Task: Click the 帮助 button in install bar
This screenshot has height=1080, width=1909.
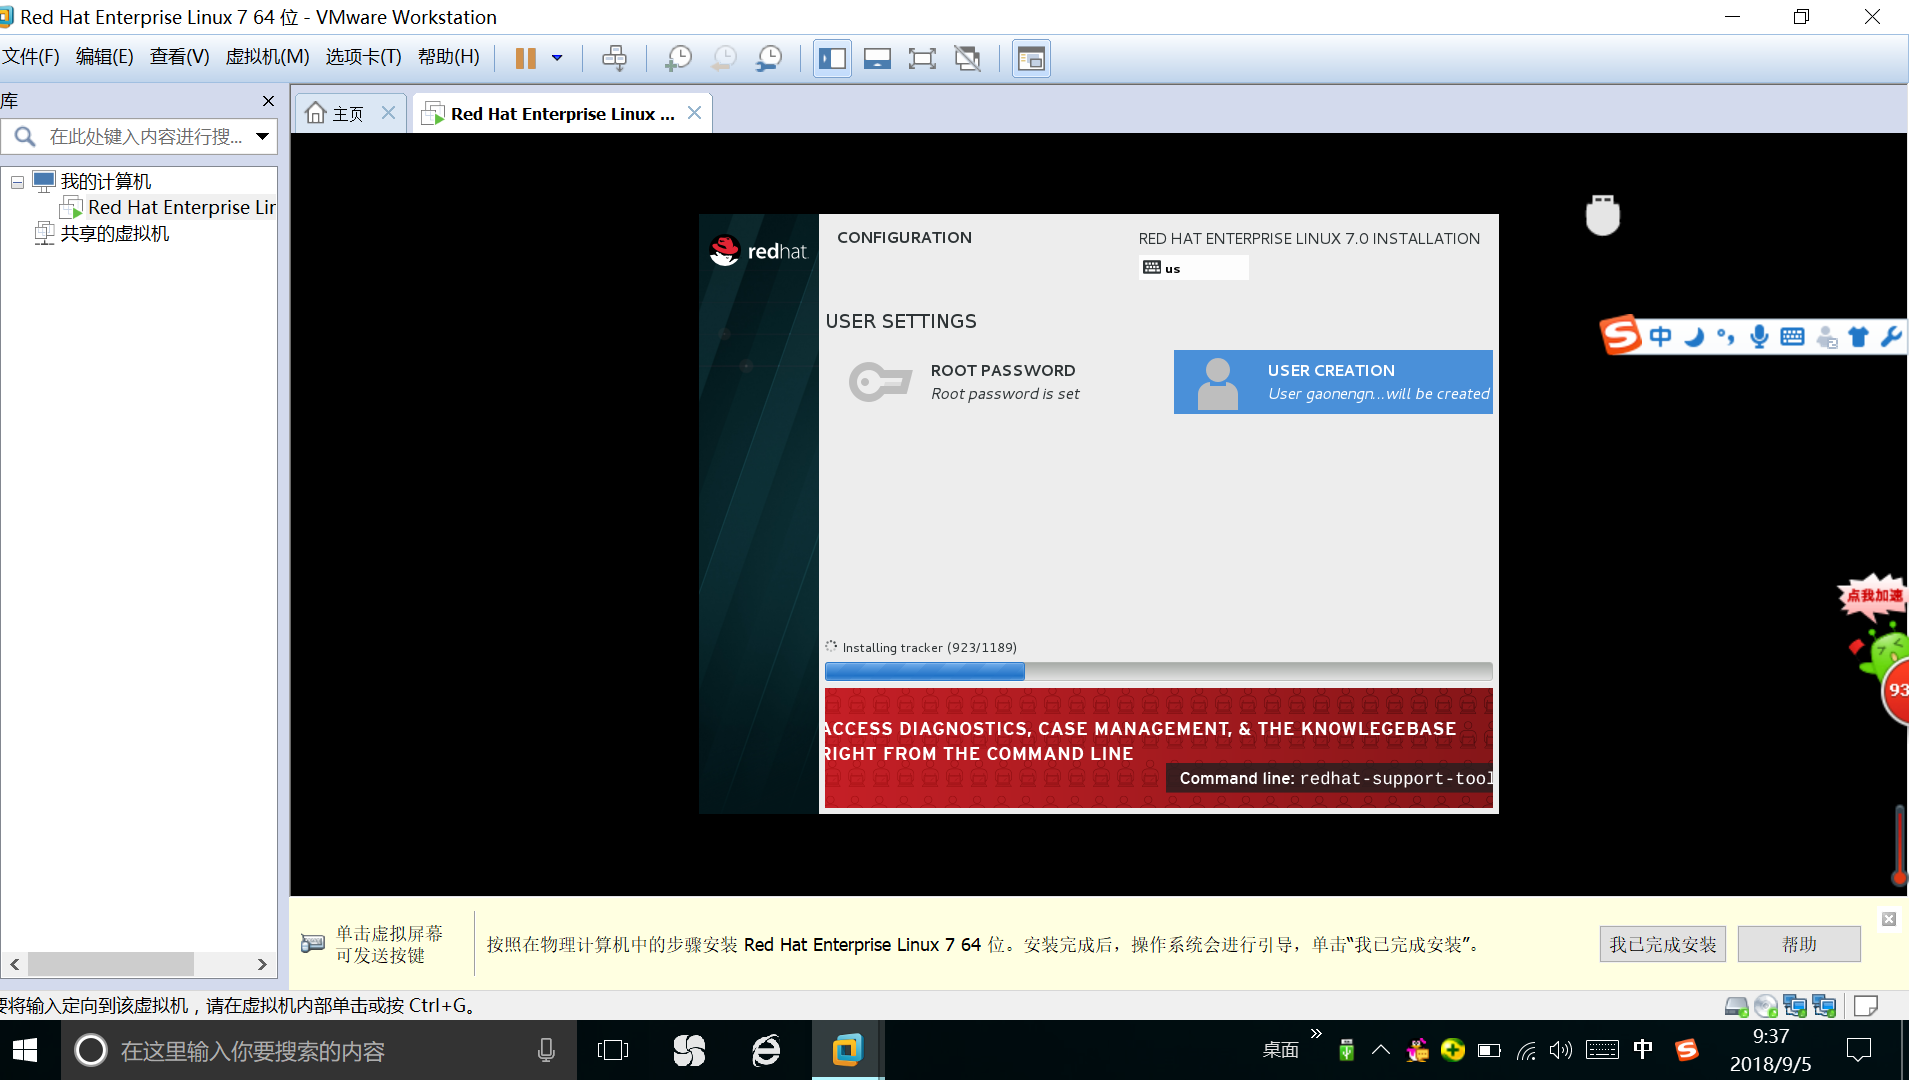Action: [1799, 944]
